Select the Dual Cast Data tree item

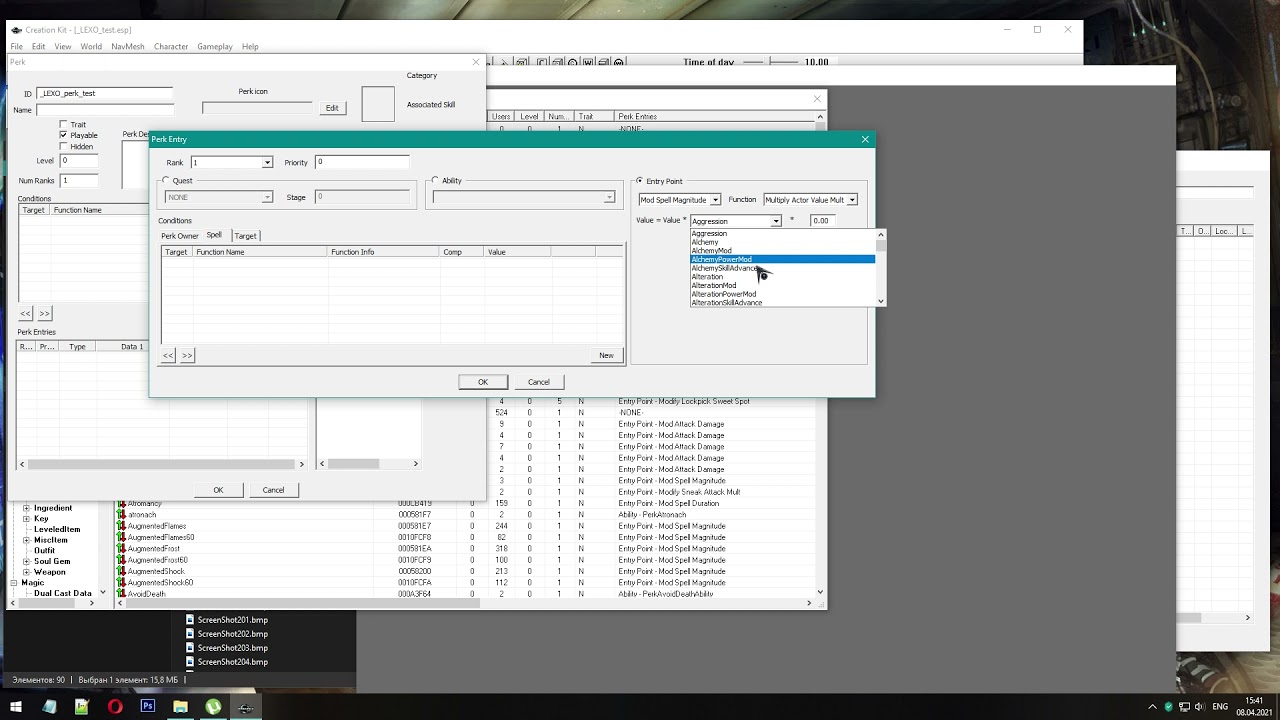click(63, 593)
